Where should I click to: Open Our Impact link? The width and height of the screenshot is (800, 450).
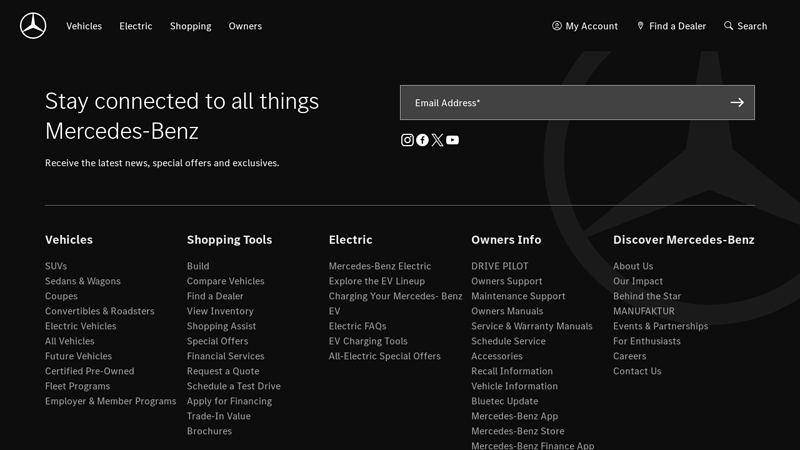pos(638,281)
